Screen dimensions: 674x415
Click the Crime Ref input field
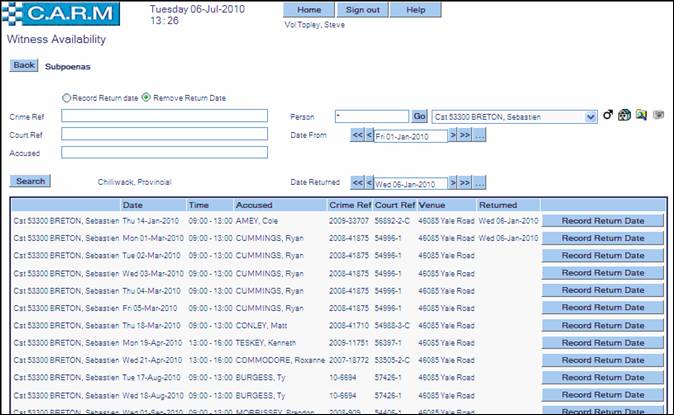tap(165, 116)
